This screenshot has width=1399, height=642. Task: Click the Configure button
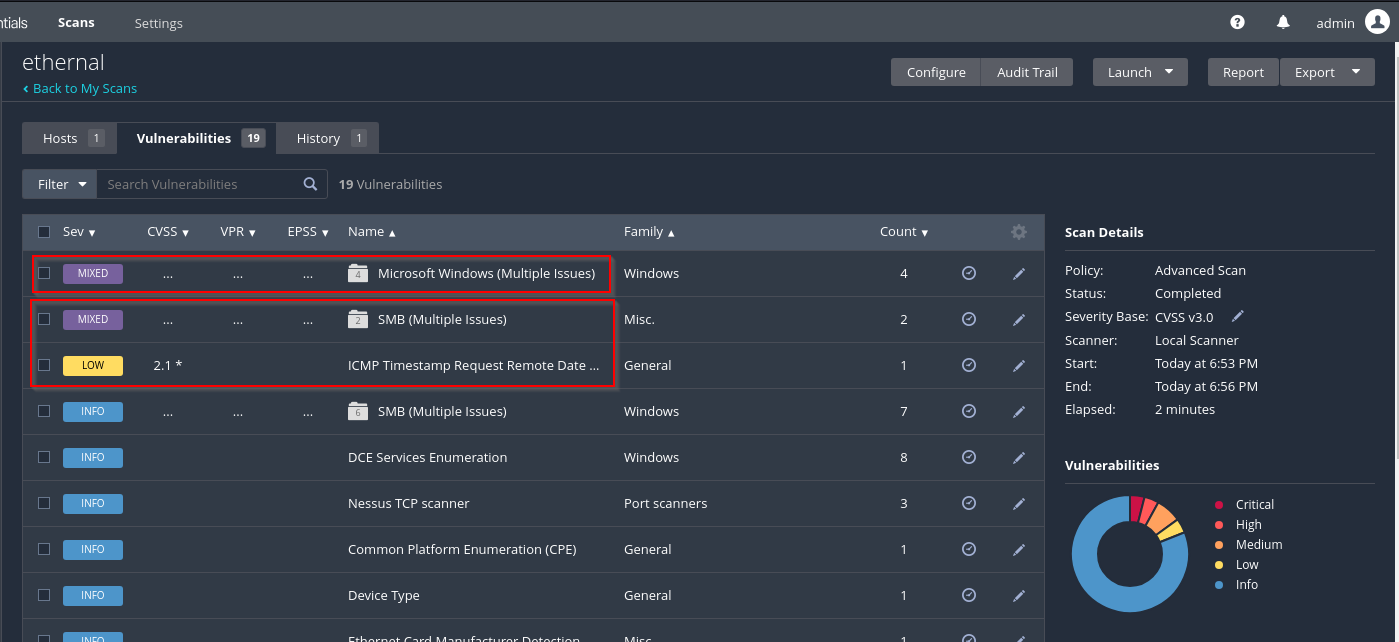point(936,72)
